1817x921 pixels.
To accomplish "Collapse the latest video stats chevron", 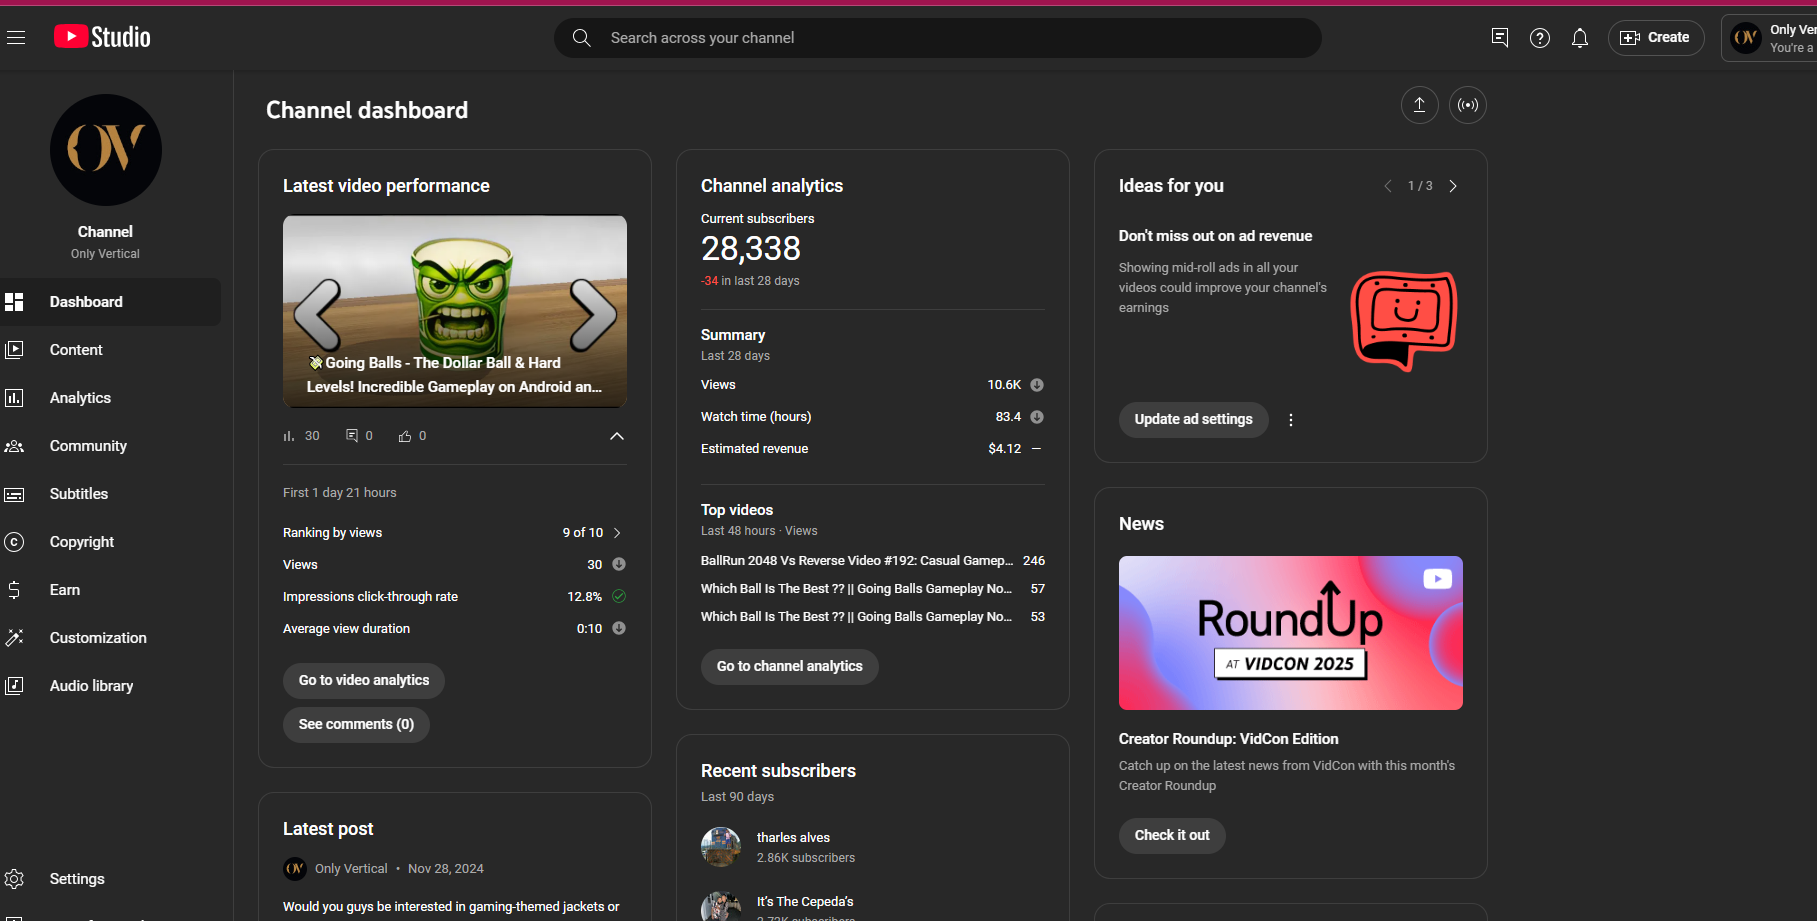I will pos(617,436).
